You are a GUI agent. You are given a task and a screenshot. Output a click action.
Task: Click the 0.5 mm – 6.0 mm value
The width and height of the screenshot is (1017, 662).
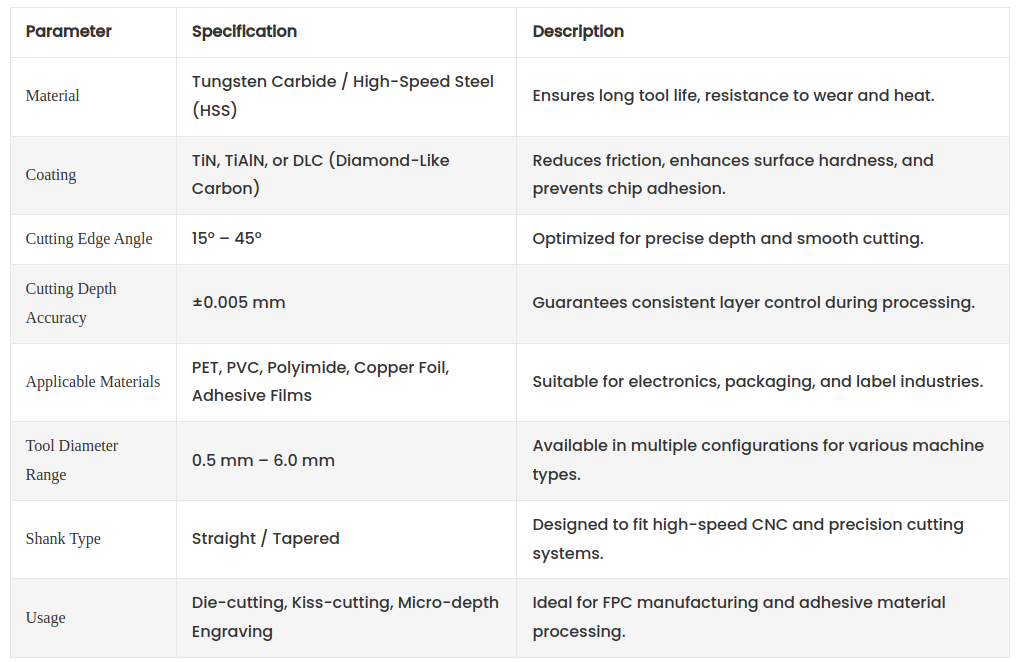[x=263, y=461]
